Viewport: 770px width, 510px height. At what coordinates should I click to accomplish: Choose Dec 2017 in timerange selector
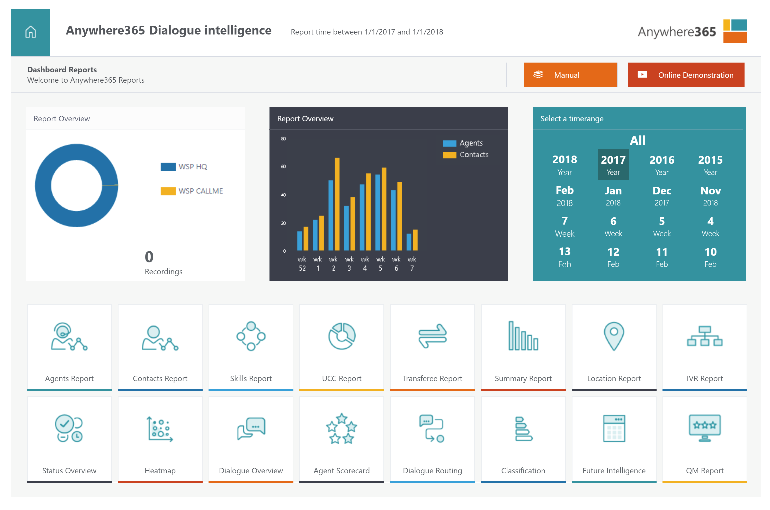point(662,195)
